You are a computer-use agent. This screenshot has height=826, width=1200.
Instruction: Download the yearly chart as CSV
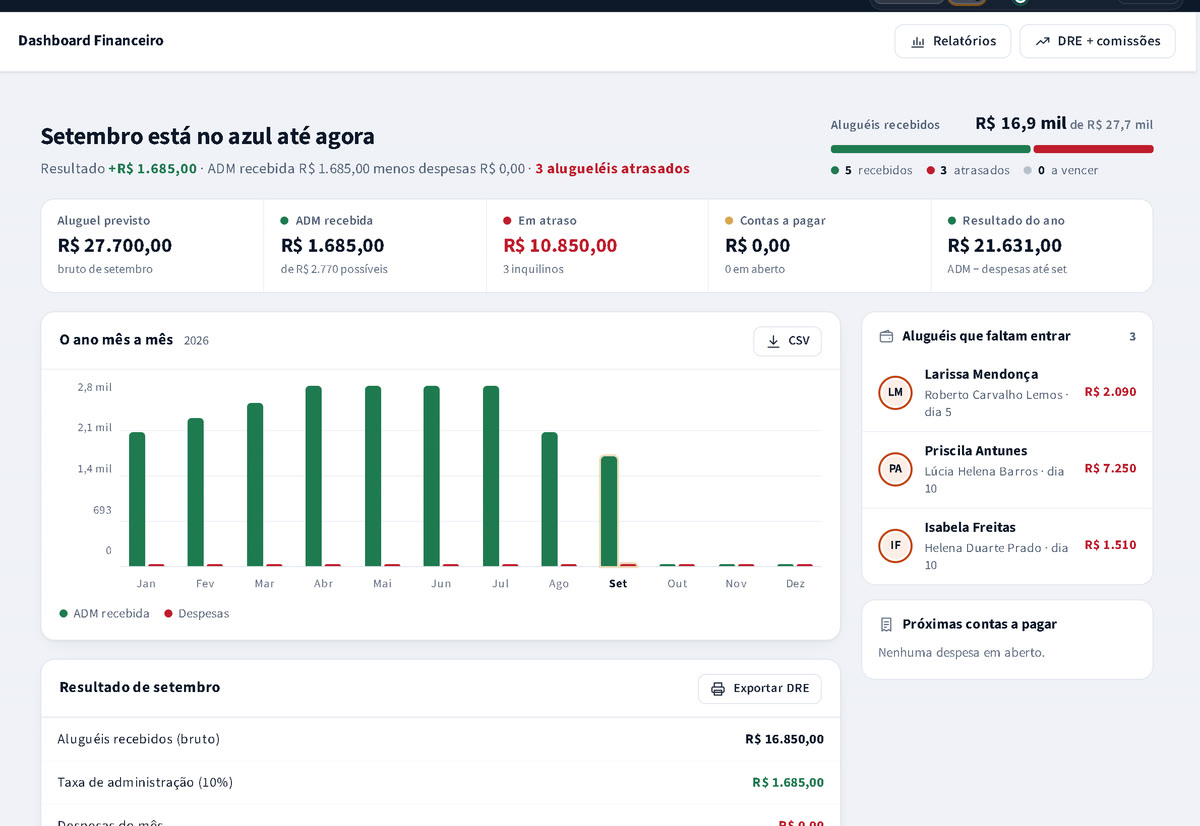[x=787, y=341]
